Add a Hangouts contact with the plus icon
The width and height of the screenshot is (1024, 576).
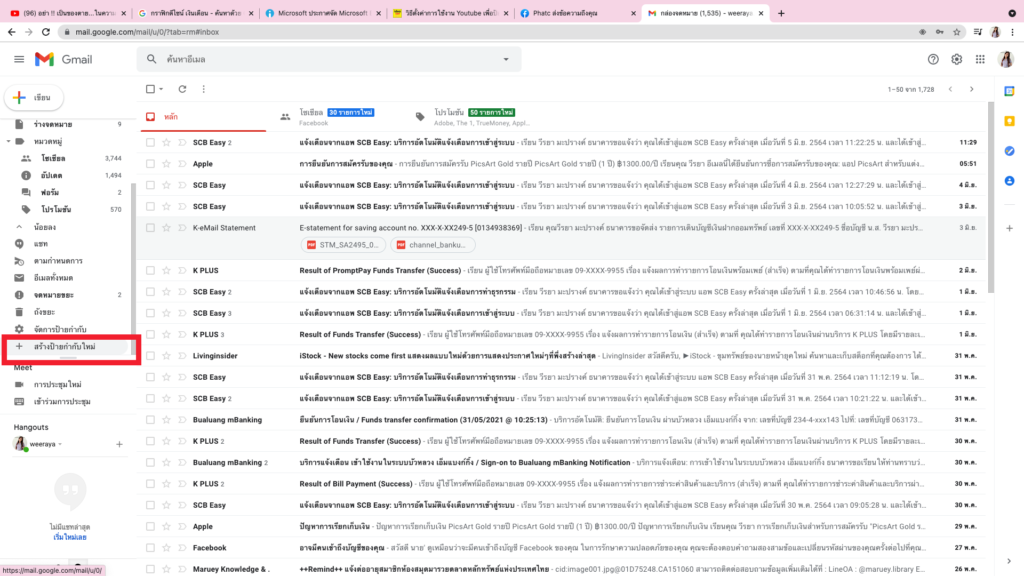pyautogui.click(x=119, y=445)
